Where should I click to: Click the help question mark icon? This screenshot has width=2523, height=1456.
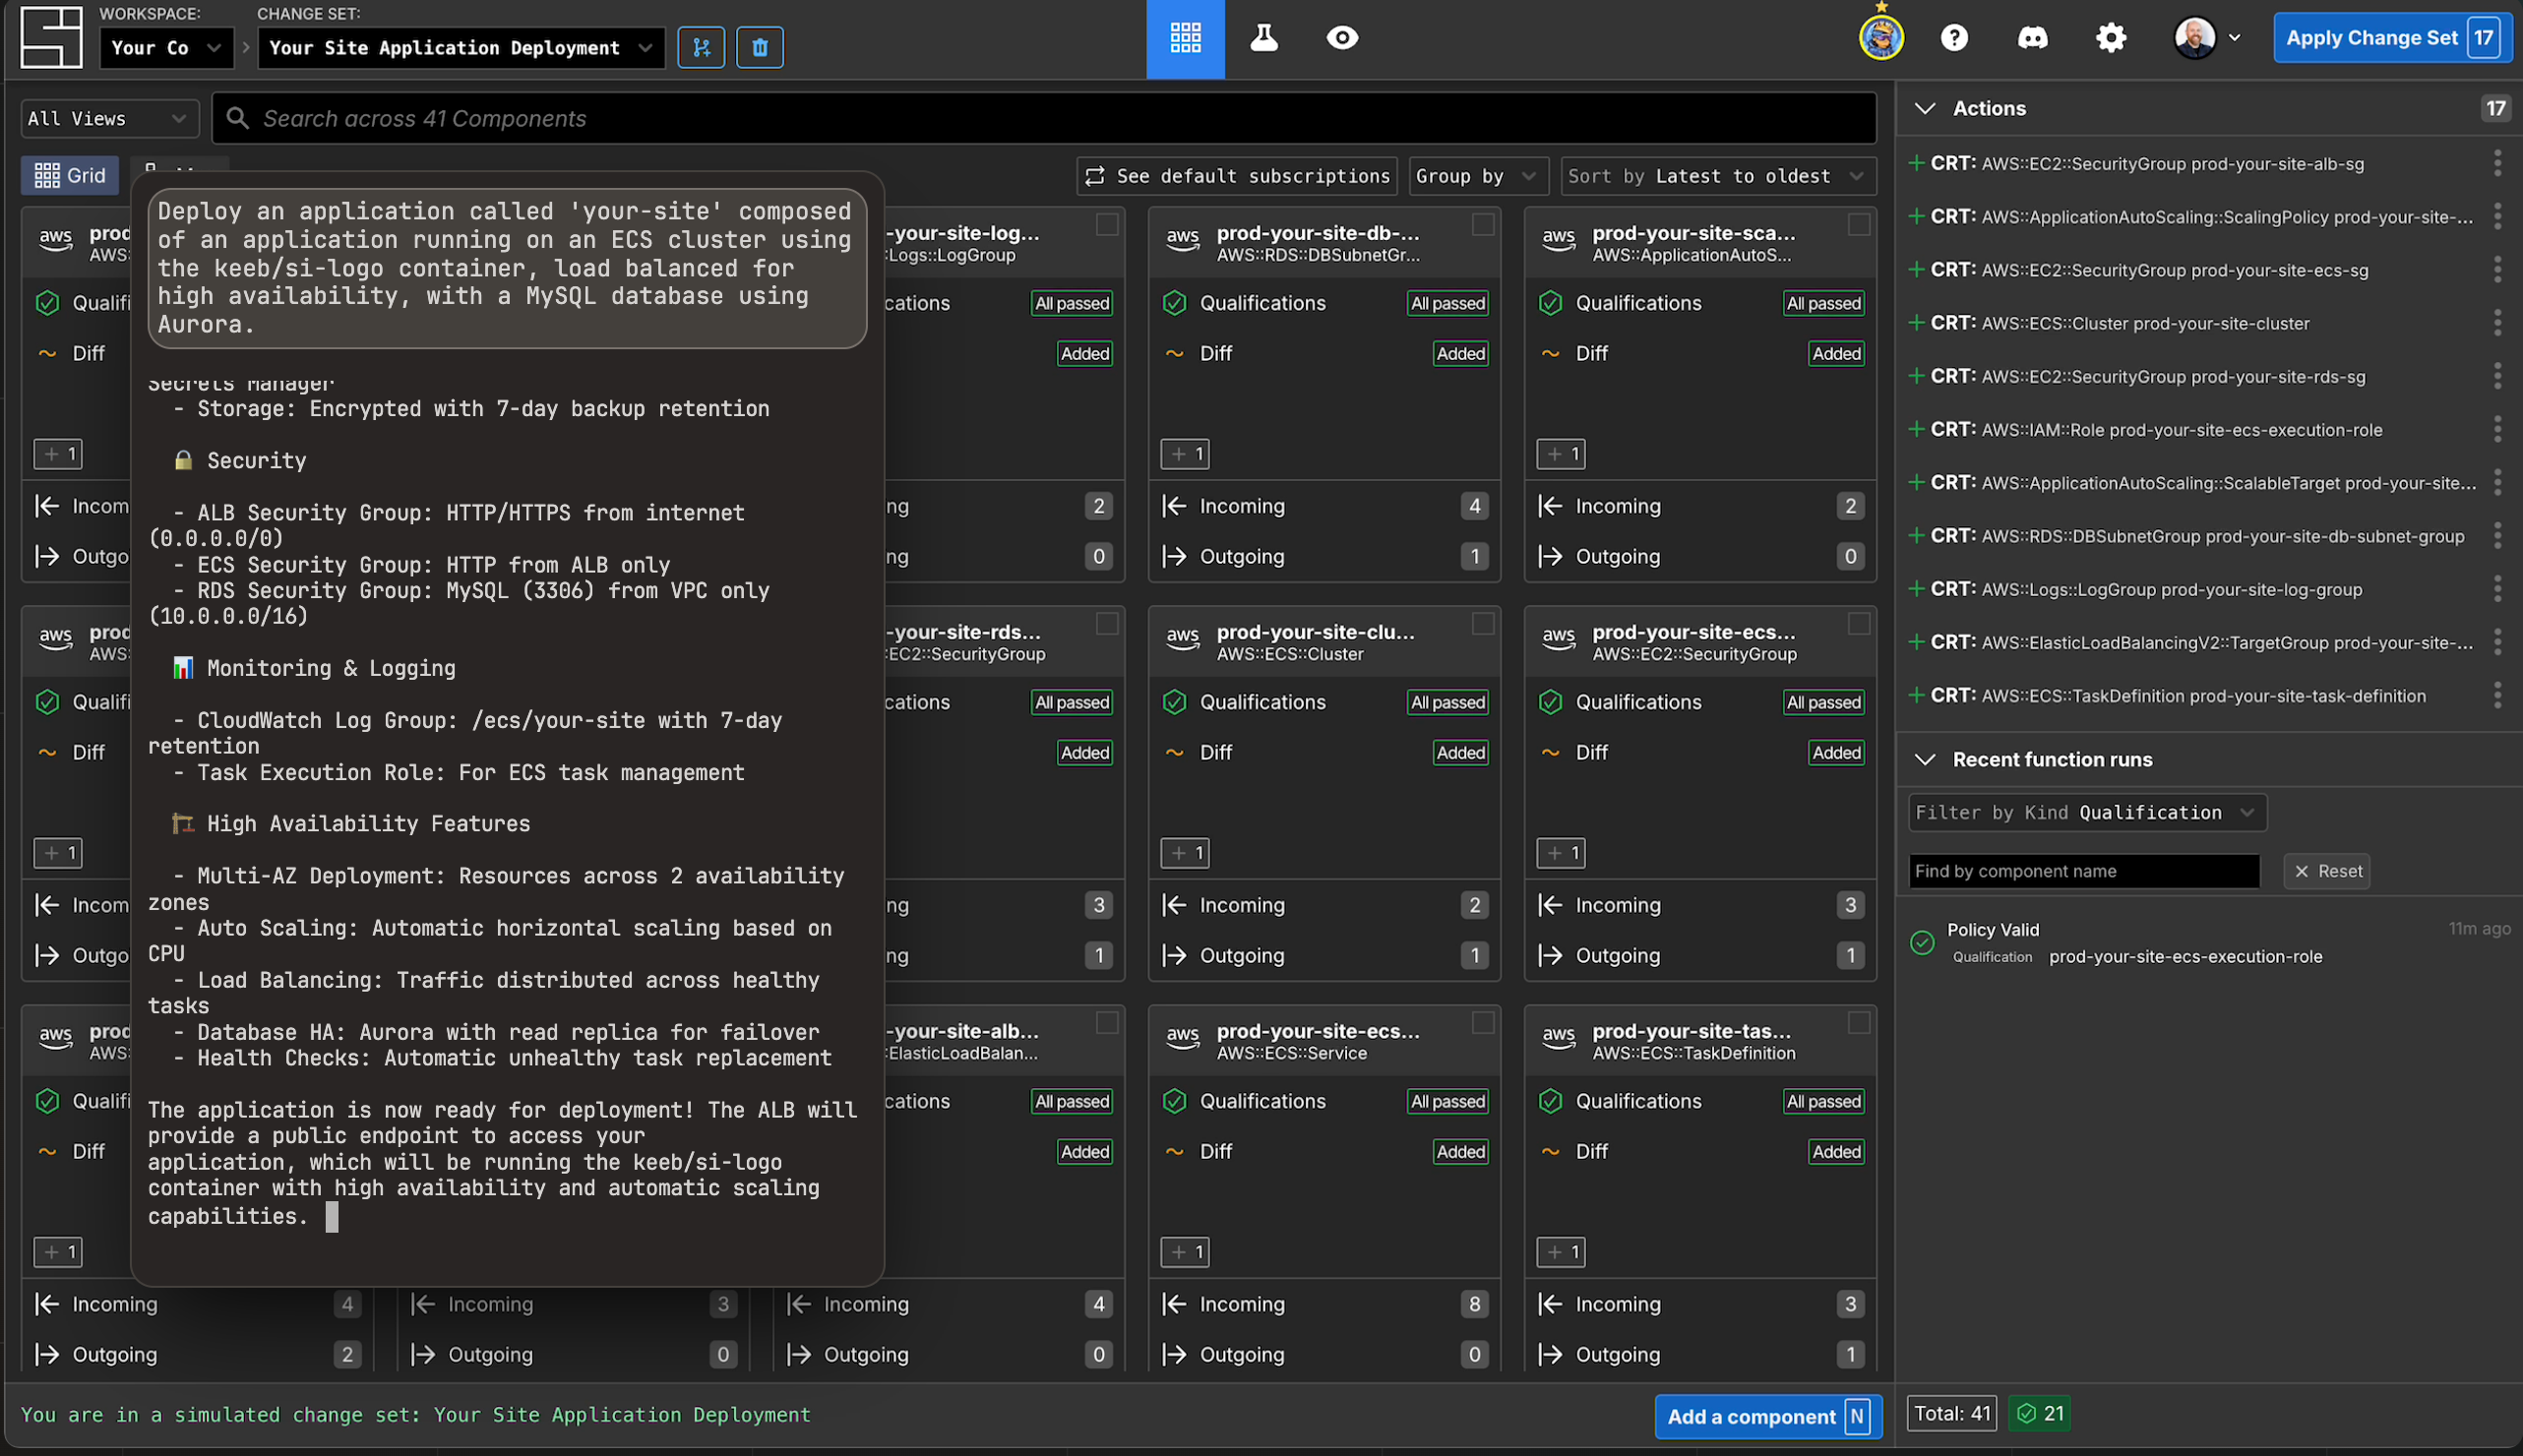point(1955,38)
